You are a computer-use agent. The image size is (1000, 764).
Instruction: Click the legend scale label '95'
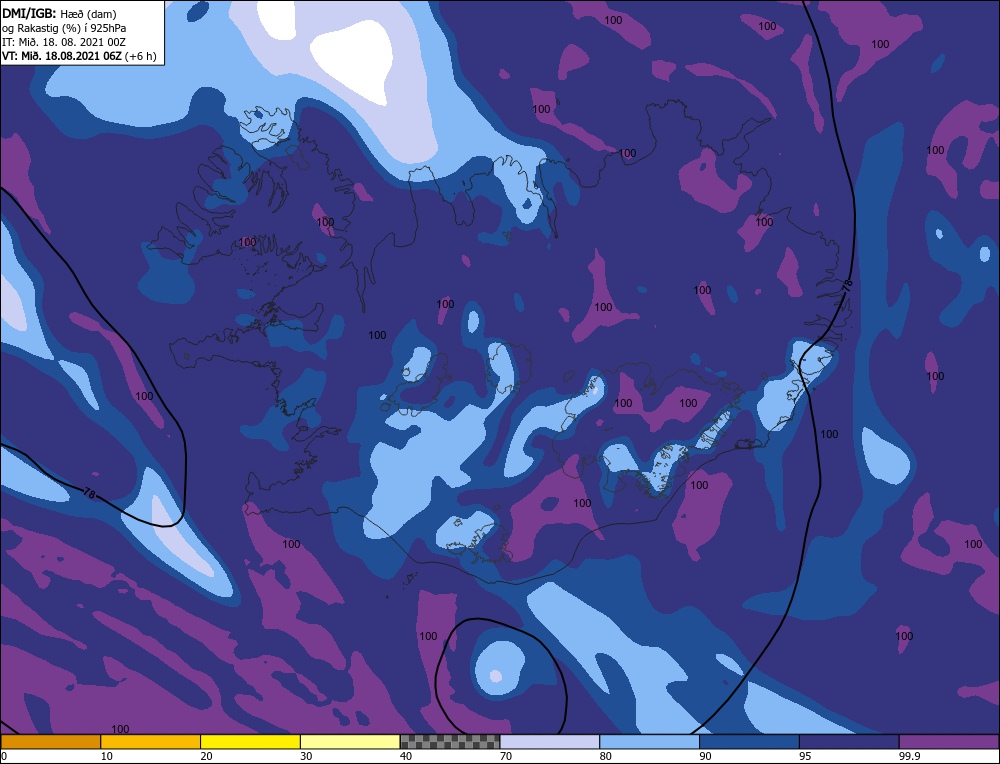click(805, 756)
